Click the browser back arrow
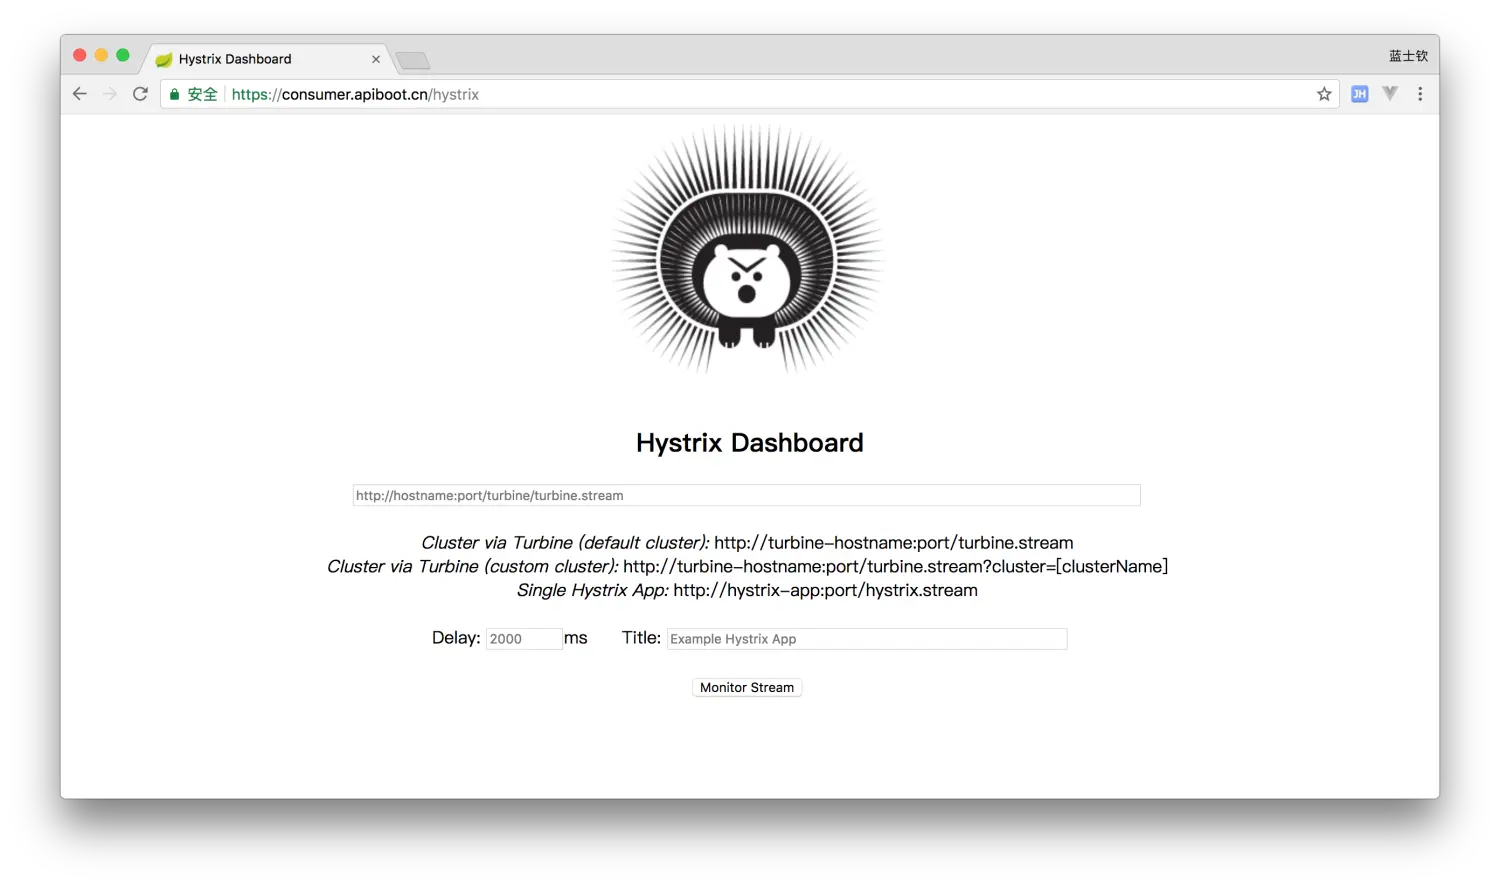1500x885 pixels. point(80,94)
